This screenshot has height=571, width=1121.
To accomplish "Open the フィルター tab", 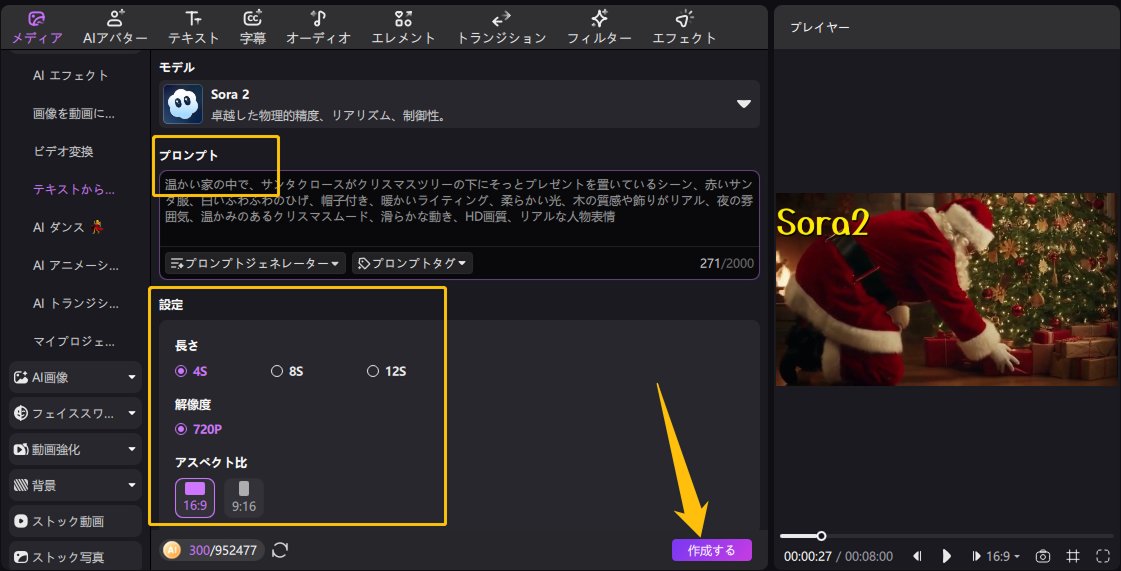I will point(599,28).
